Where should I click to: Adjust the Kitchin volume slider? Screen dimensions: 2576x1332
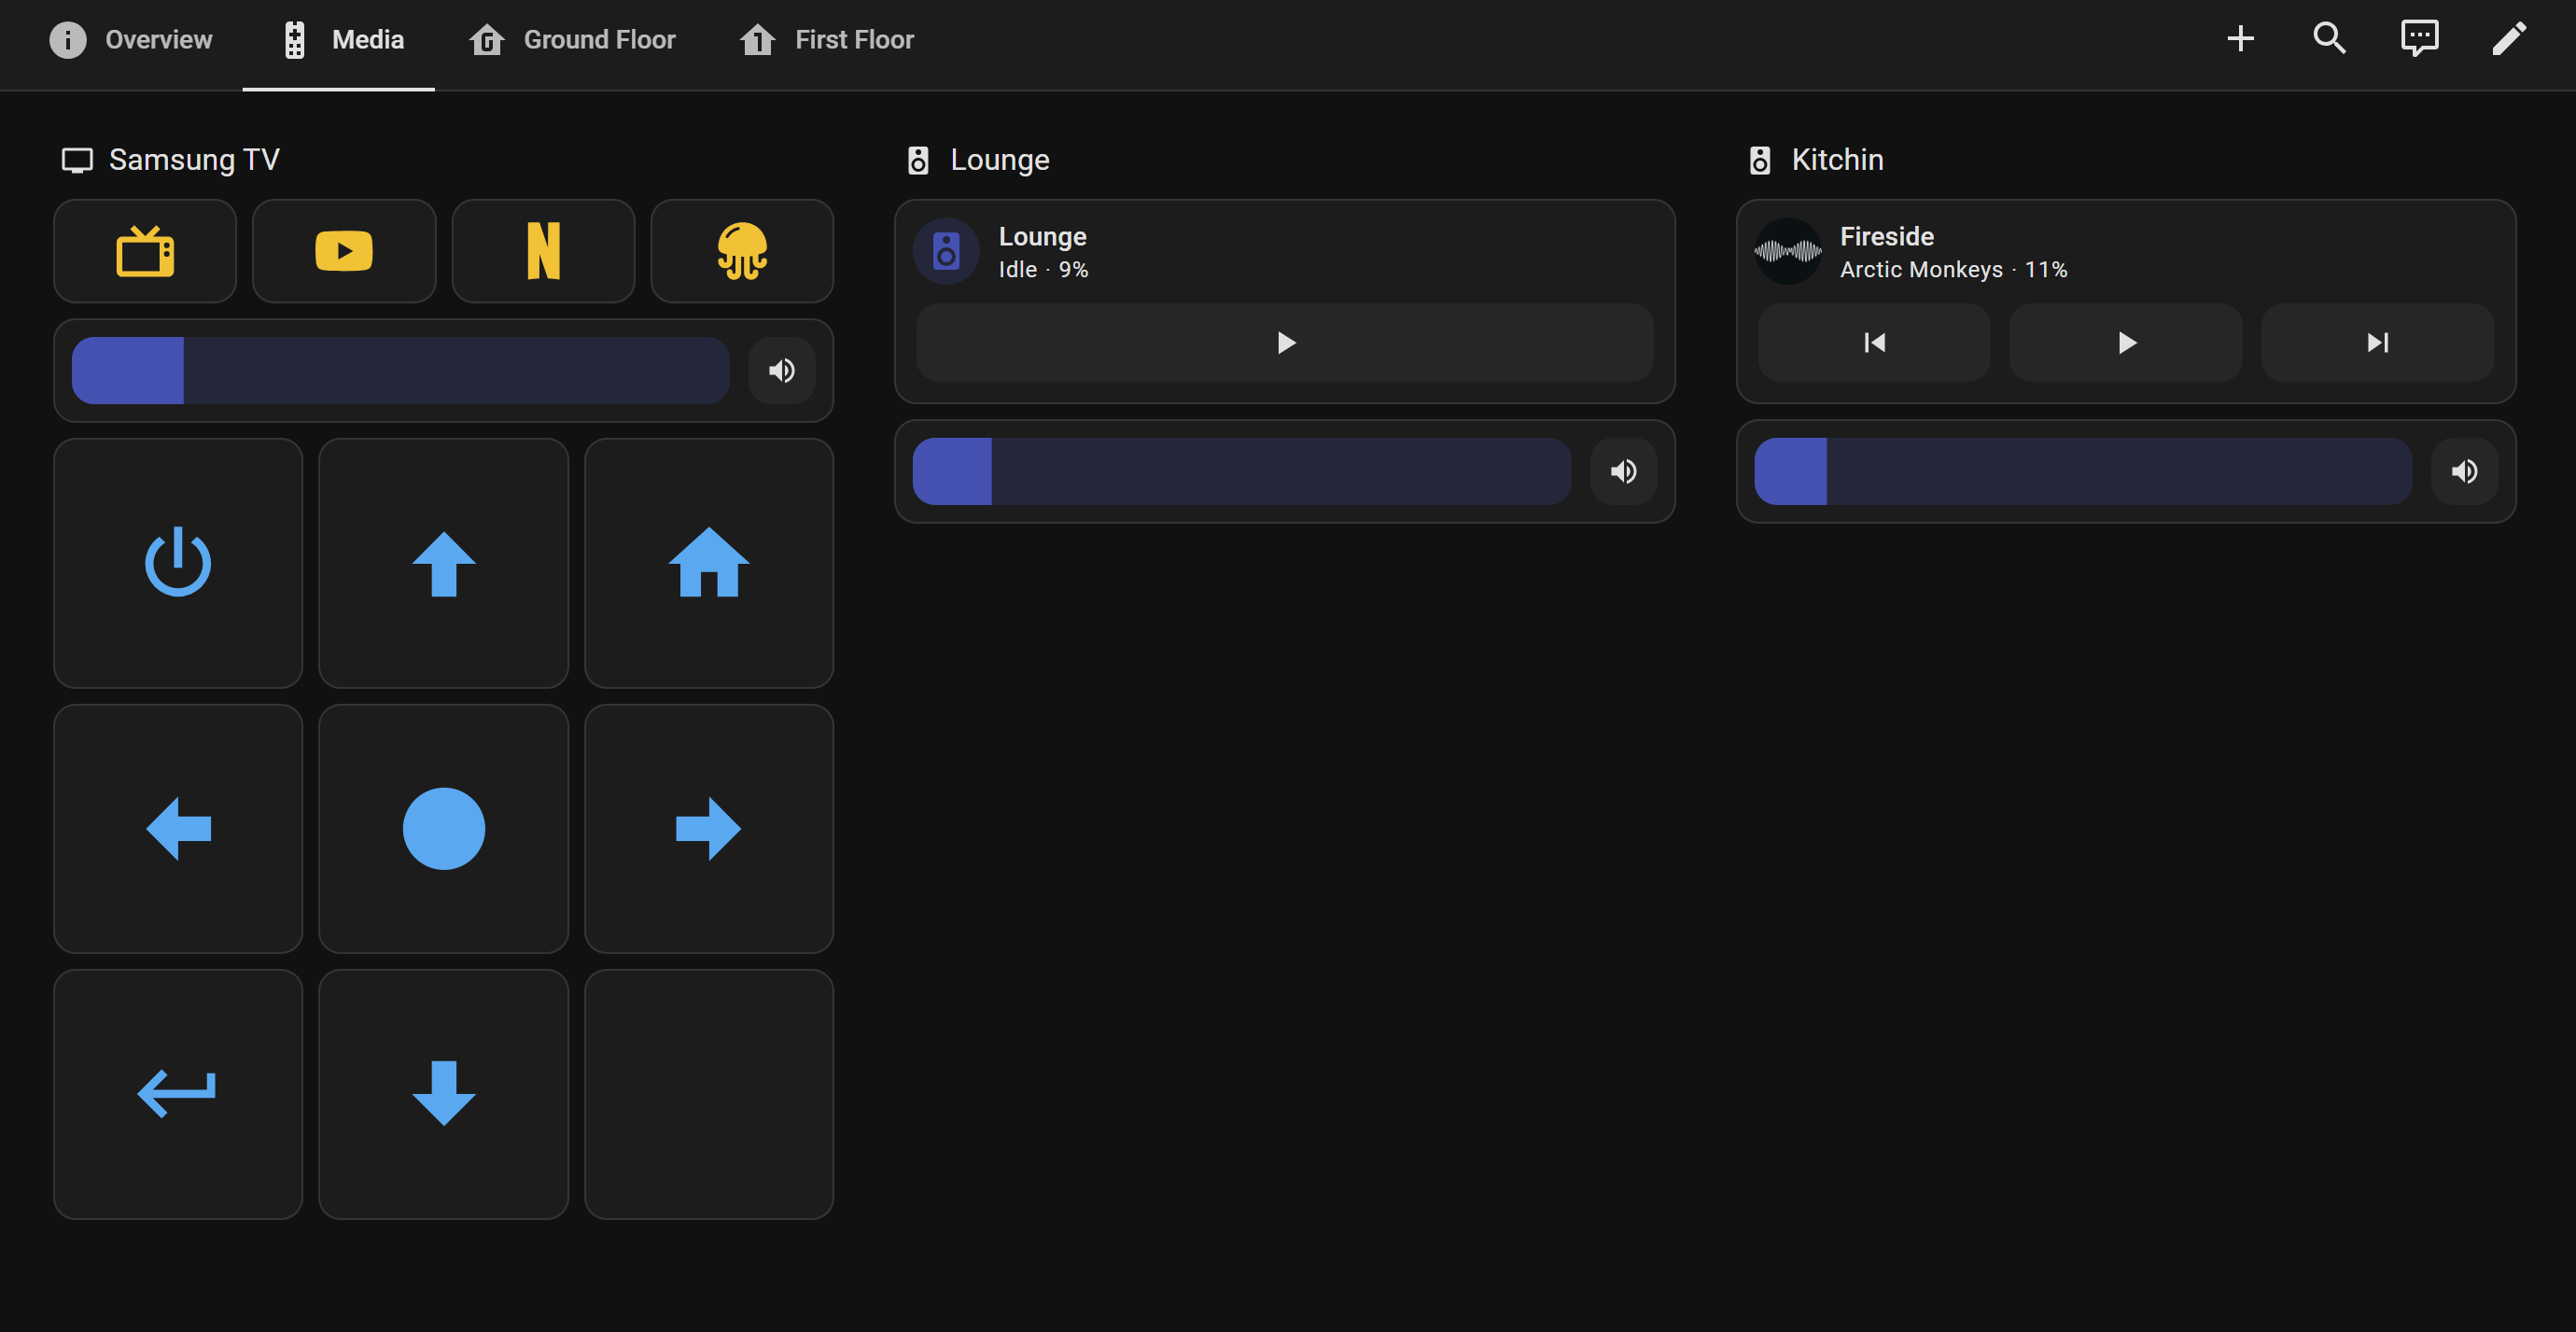coord(2080,471)
